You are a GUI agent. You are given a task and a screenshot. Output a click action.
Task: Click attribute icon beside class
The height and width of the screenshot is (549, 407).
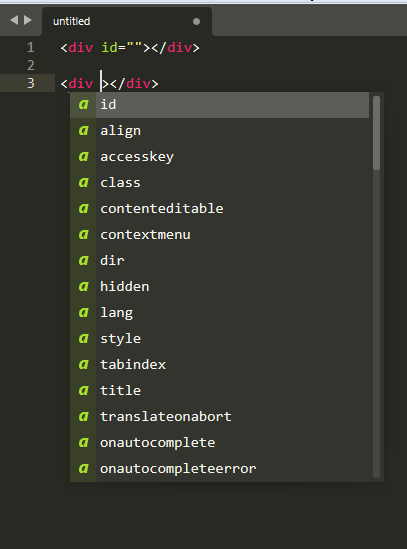click(83, 183)
